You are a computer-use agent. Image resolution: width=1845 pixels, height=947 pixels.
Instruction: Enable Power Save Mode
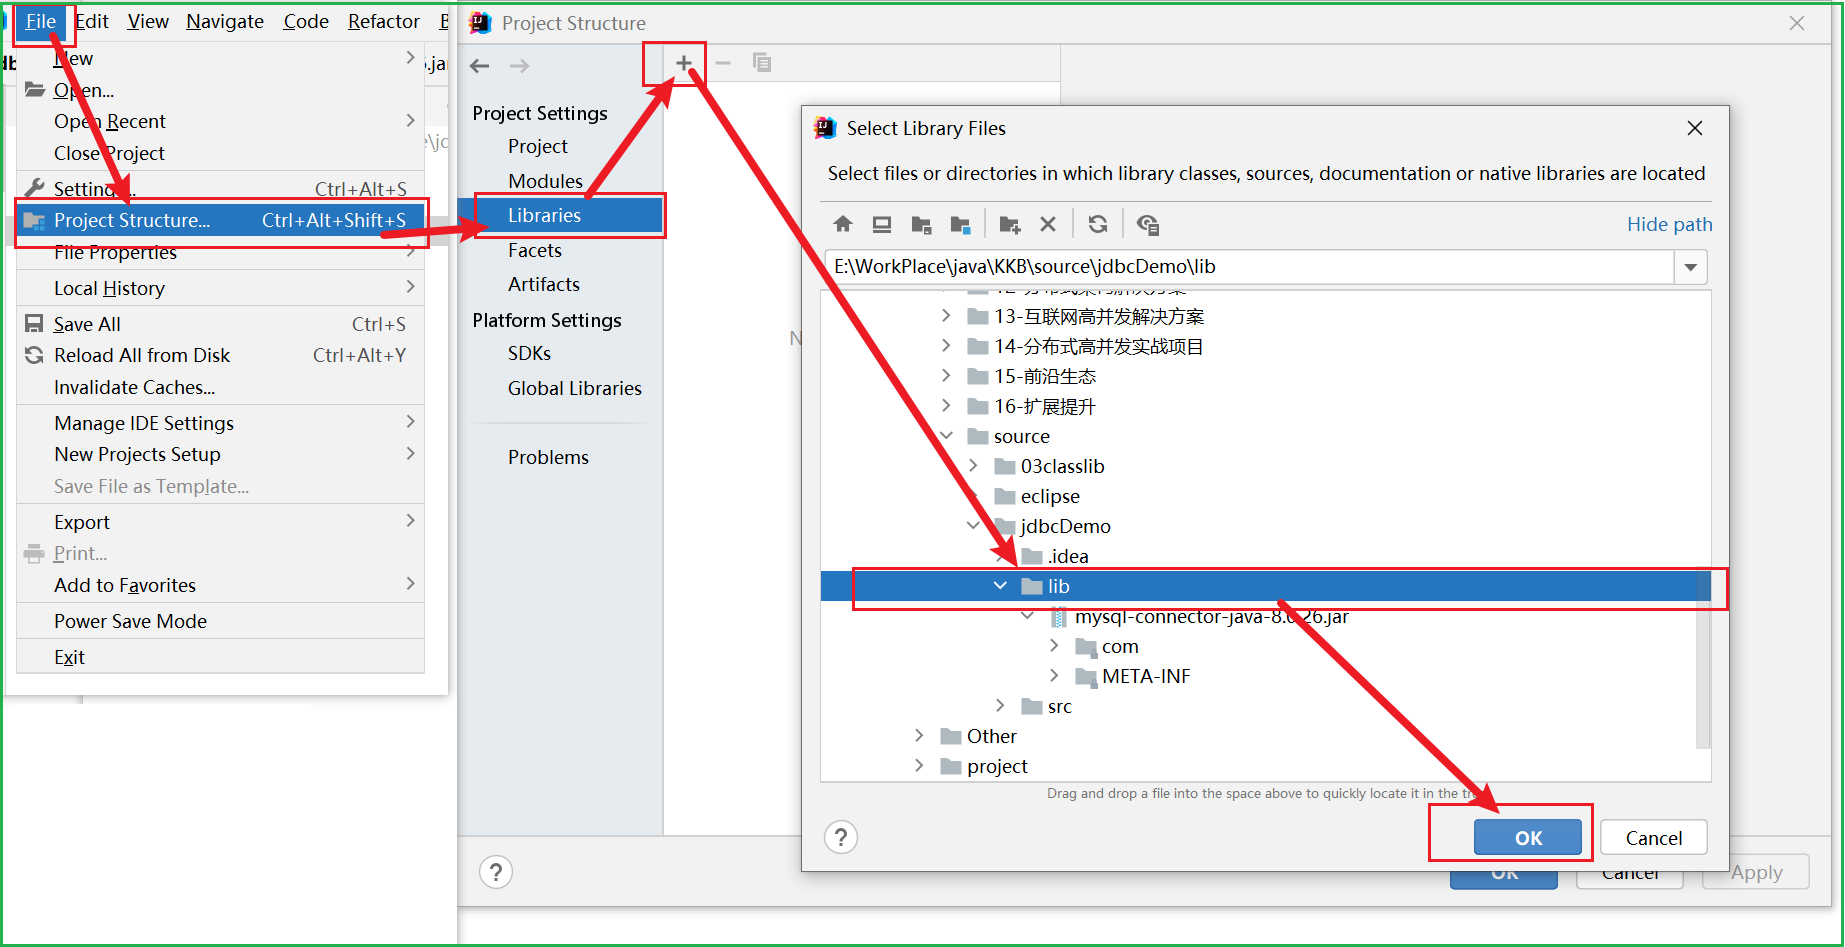click(129, 620)
